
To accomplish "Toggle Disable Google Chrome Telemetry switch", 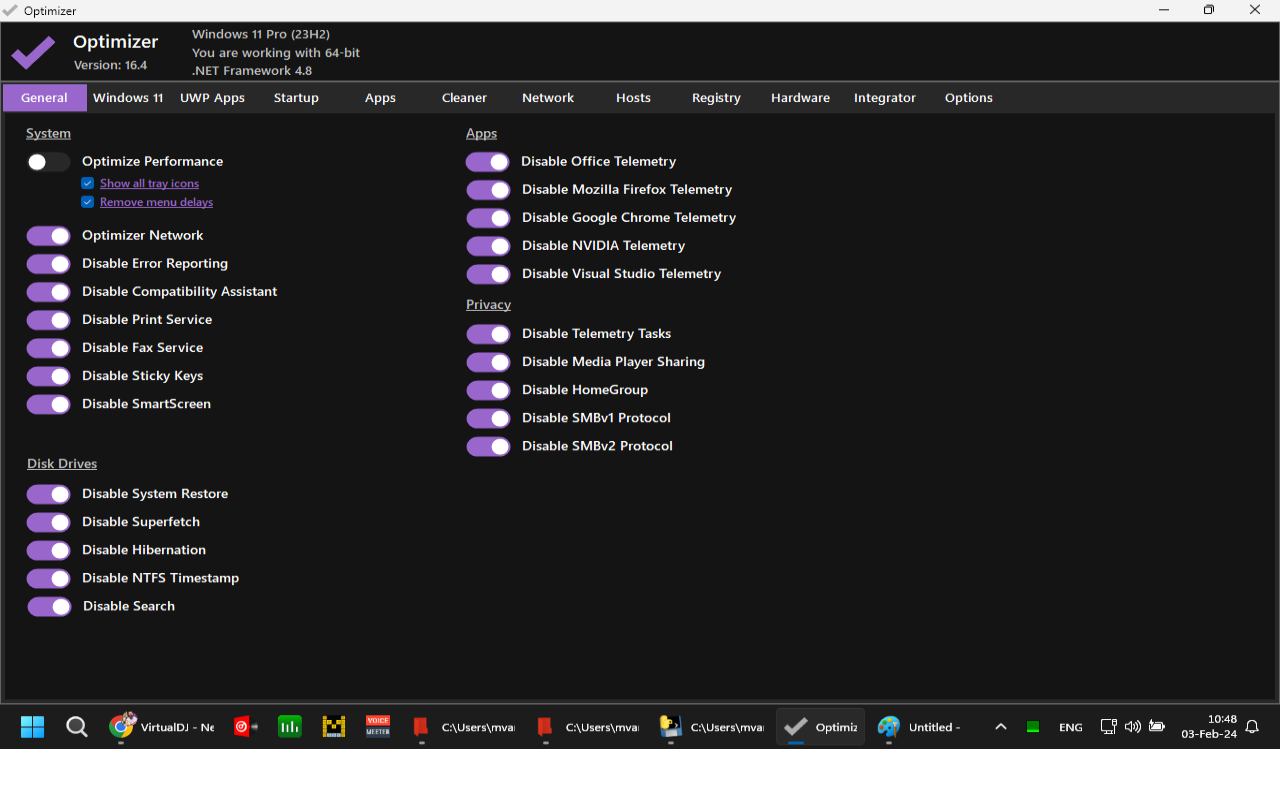I will click(x=488, y=218).
